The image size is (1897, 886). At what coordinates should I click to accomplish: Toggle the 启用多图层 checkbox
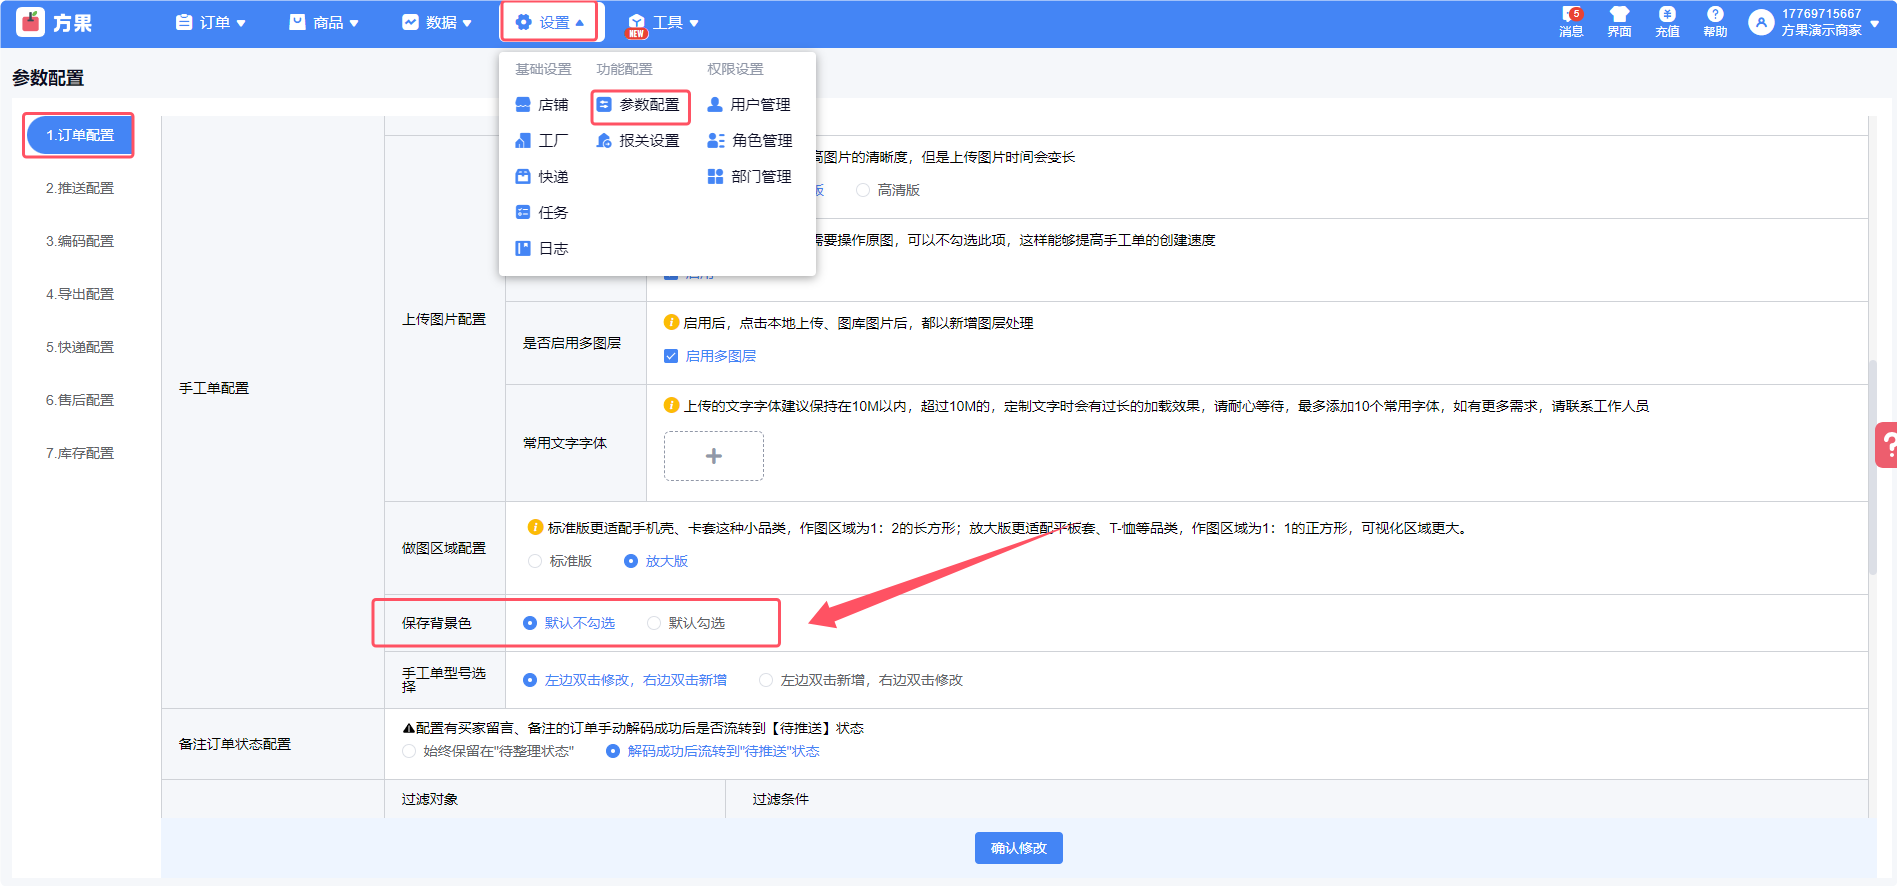(x=671, y=356)
